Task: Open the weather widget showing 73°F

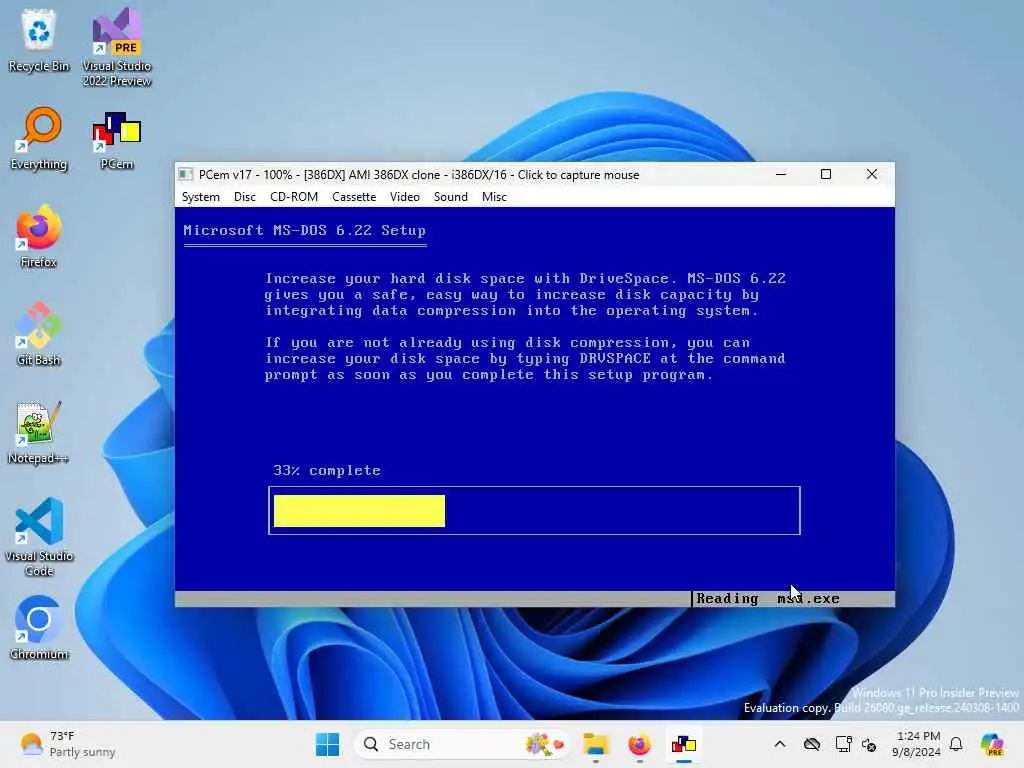Action: [67, 744]
